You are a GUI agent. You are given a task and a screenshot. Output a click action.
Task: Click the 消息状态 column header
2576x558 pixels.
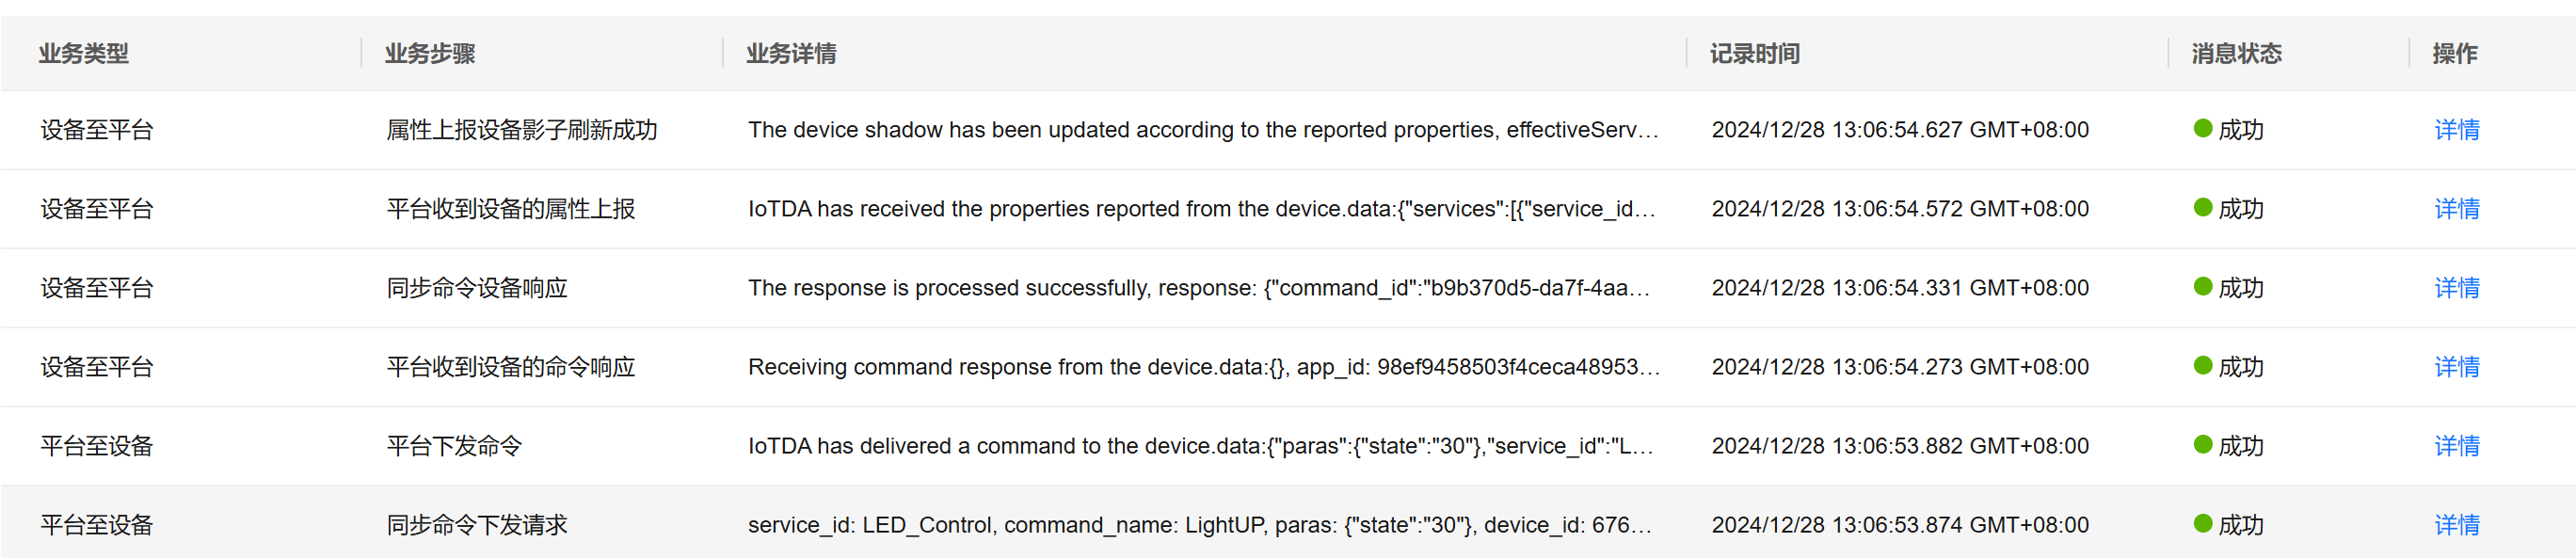(x=2236, y=54)
